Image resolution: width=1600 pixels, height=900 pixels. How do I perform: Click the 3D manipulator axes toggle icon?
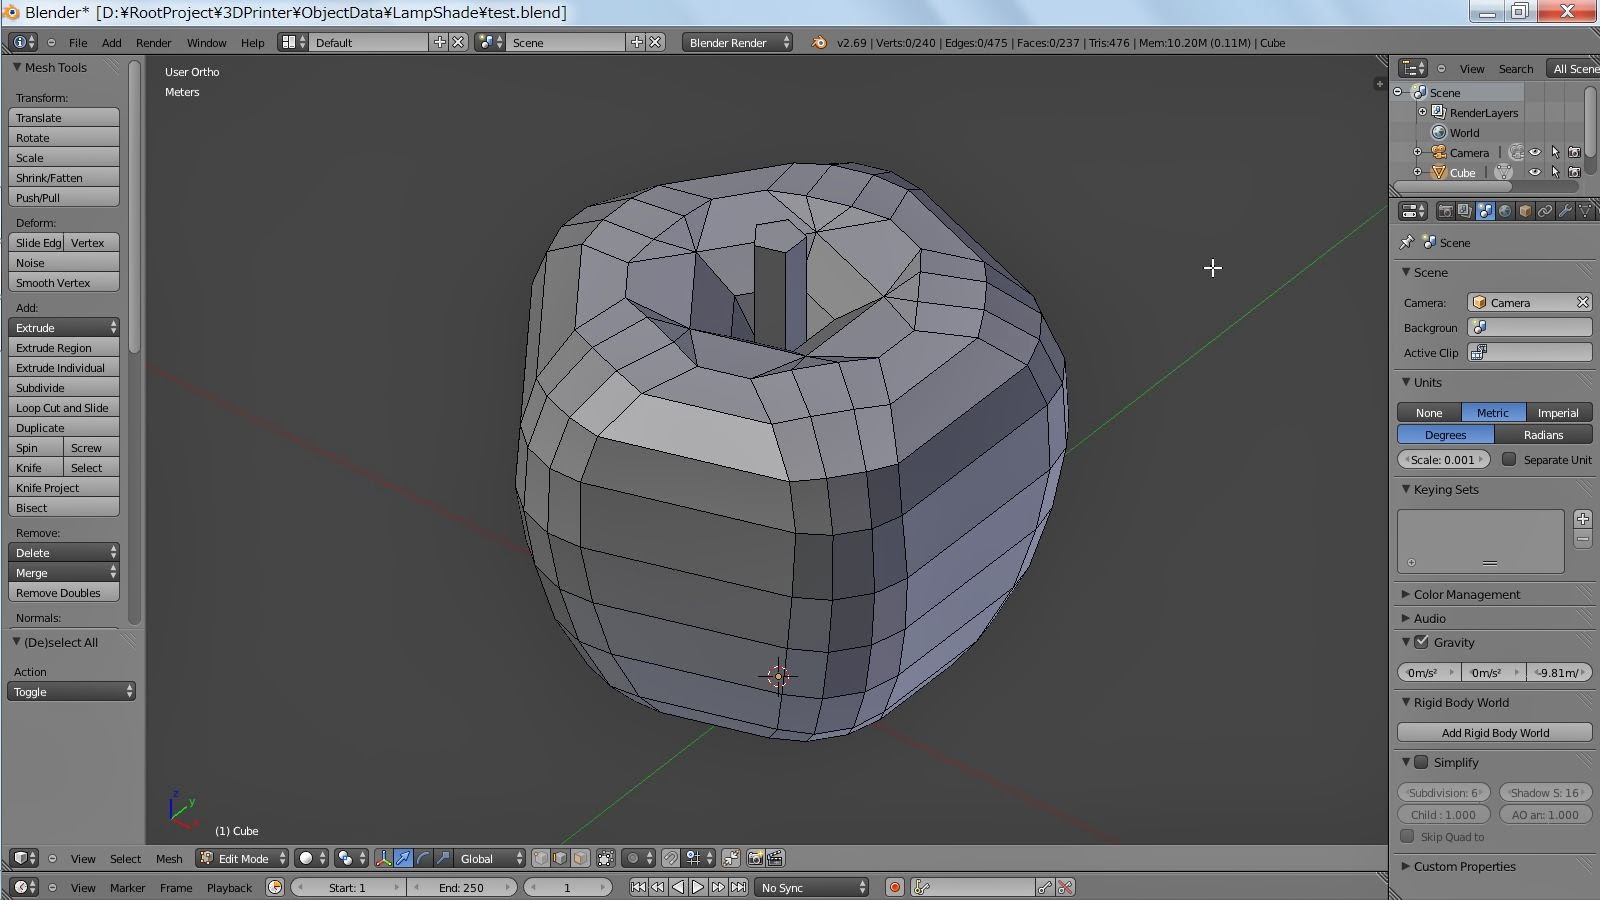coord(383,859)
